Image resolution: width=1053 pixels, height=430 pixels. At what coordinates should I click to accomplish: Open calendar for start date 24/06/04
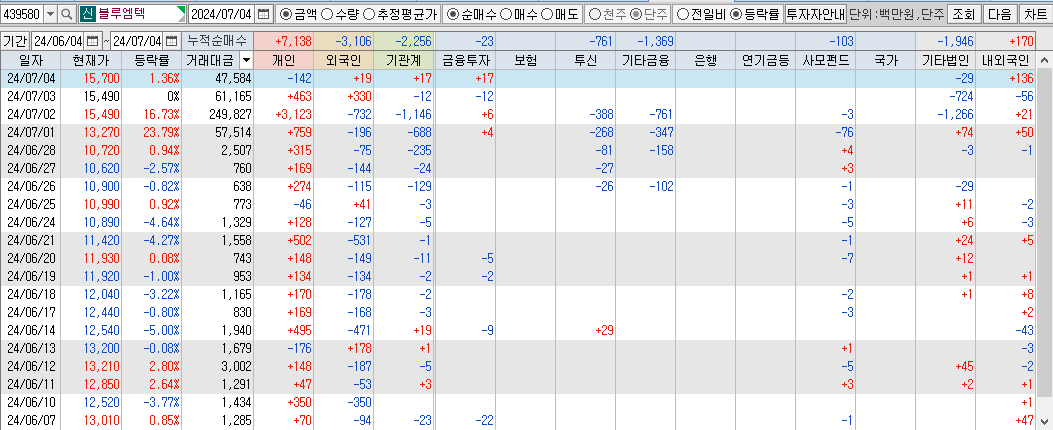click(92, 40)
